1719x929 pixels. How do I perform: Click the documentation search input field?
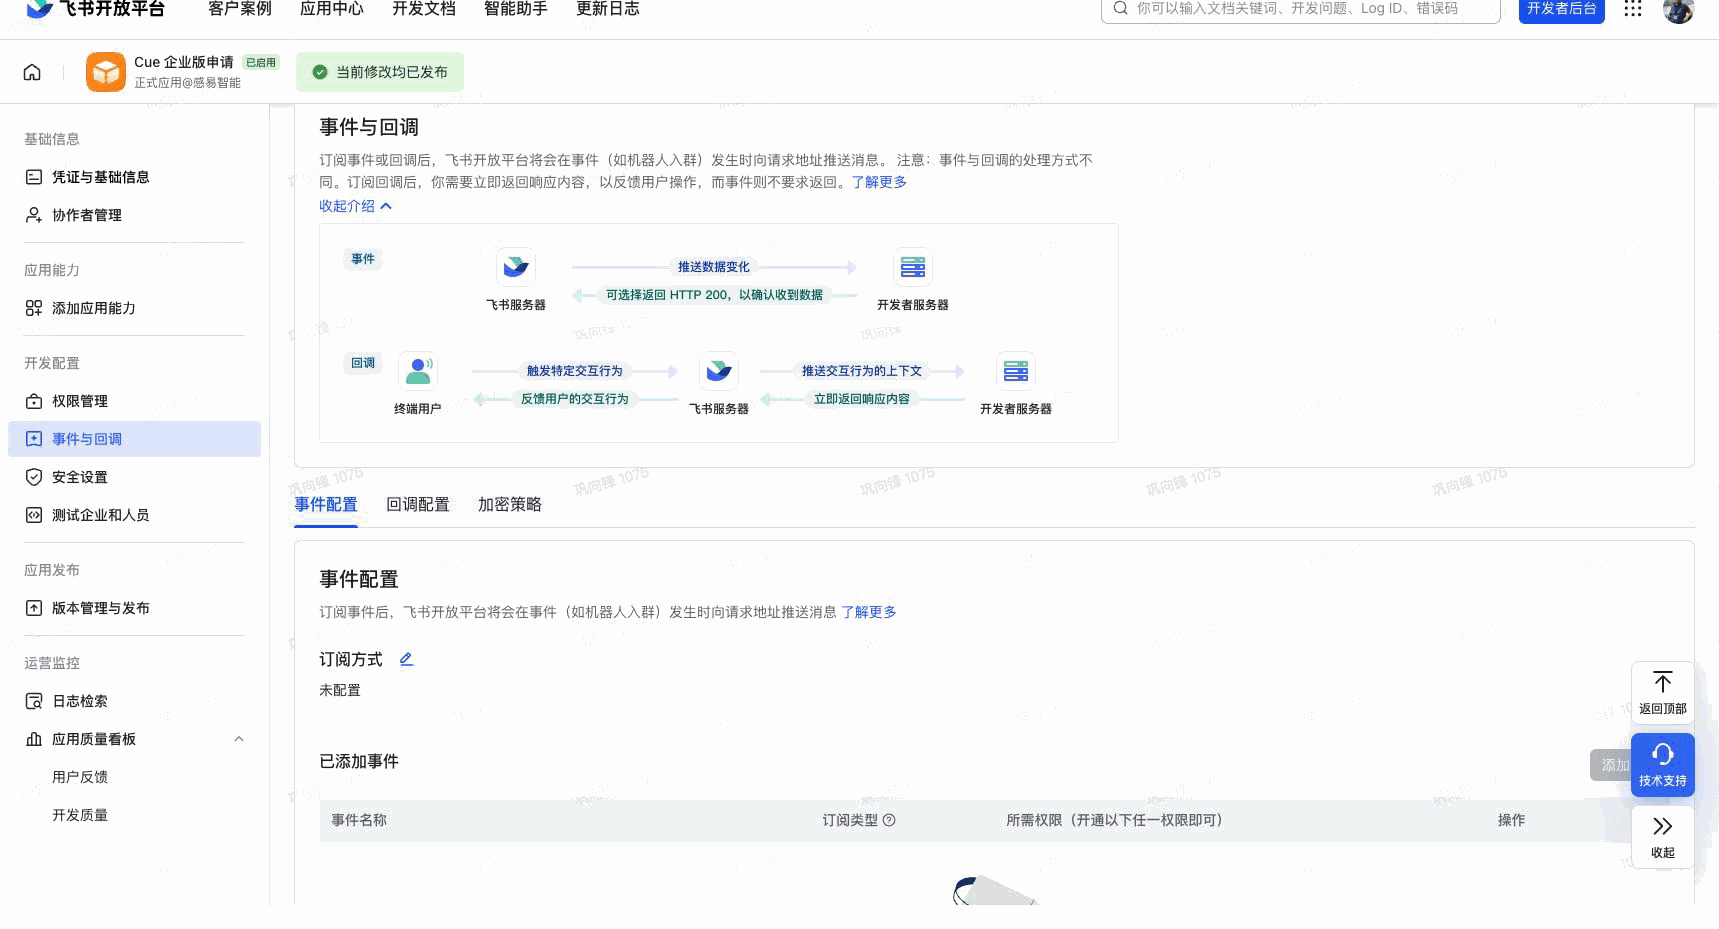1300,10
